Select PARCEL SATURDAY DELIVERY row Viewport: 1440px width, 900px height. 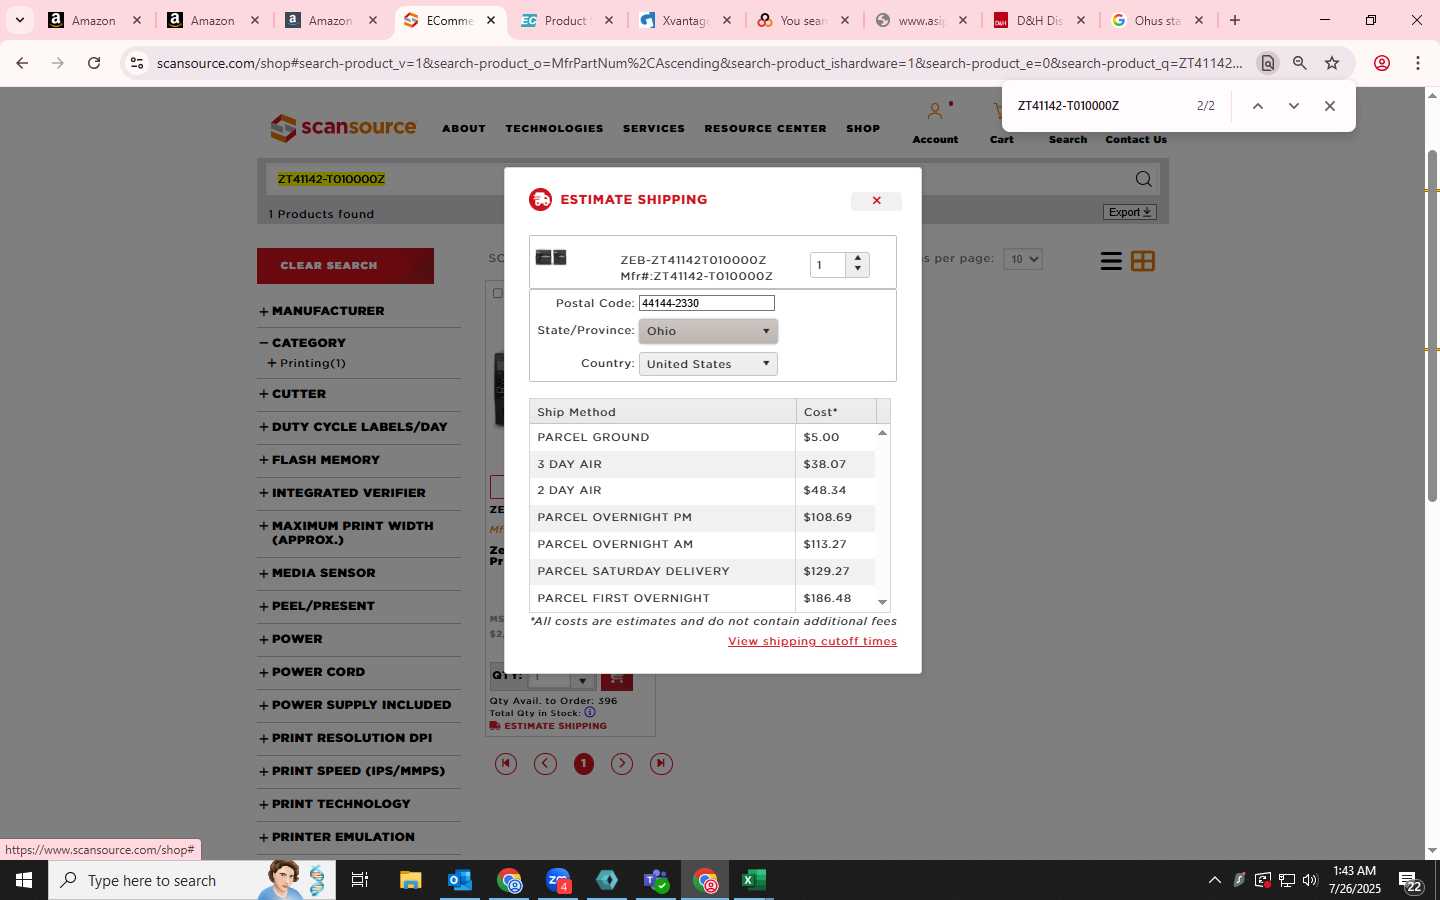pyautogui.click(x=702, y=571)
